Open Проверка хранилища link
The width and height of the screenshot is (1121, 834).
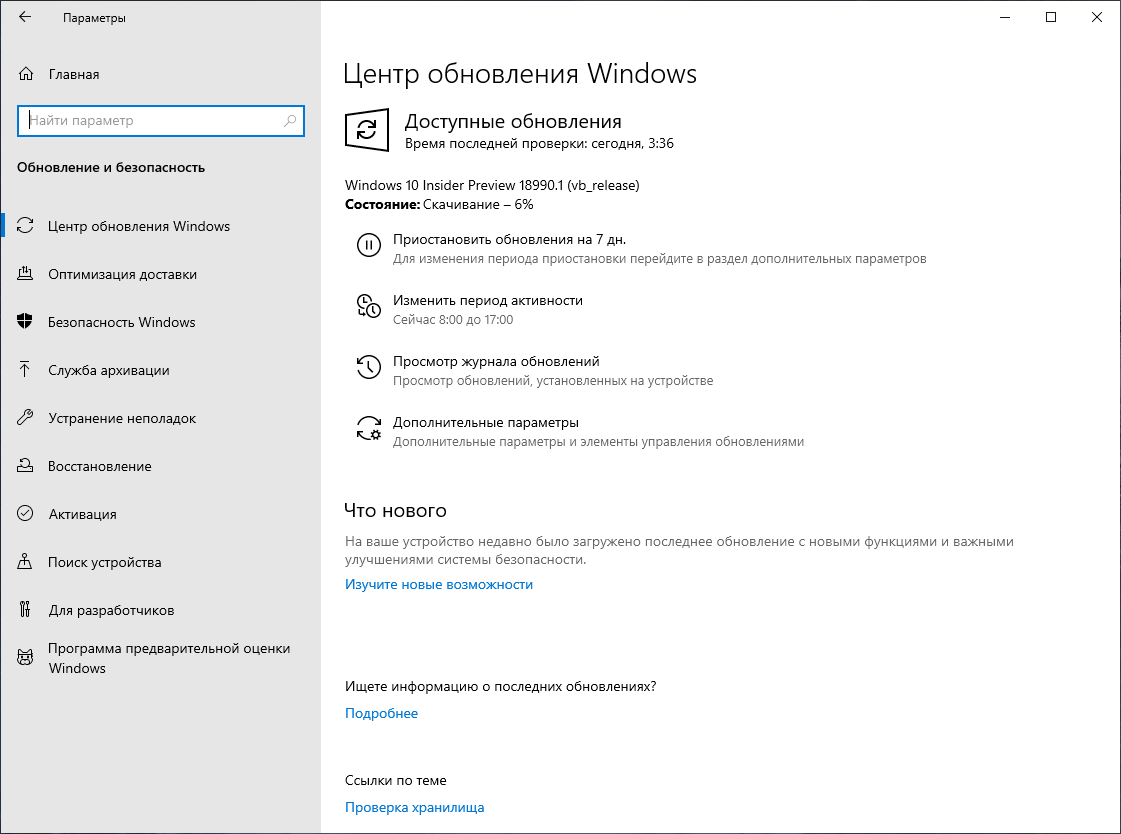click(x=414, y=807)
